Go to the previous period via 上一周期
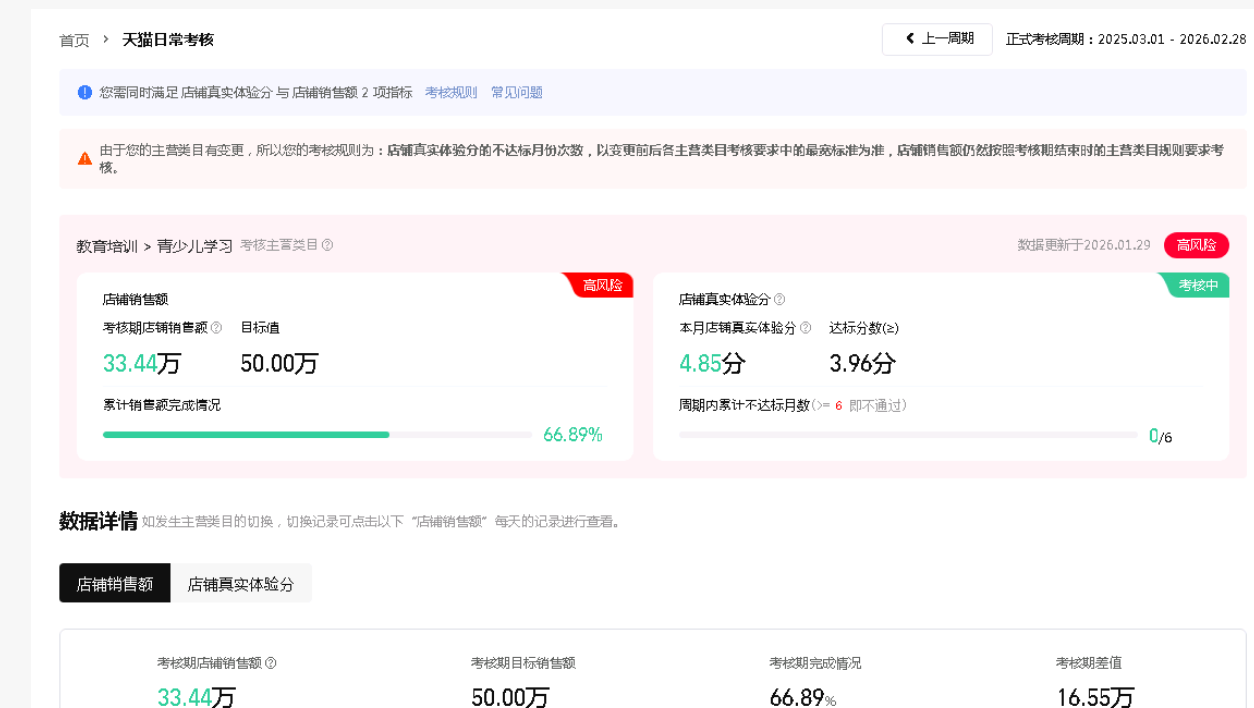The image size is (1254, 708). pyautogui.click(x=937, y=39)
